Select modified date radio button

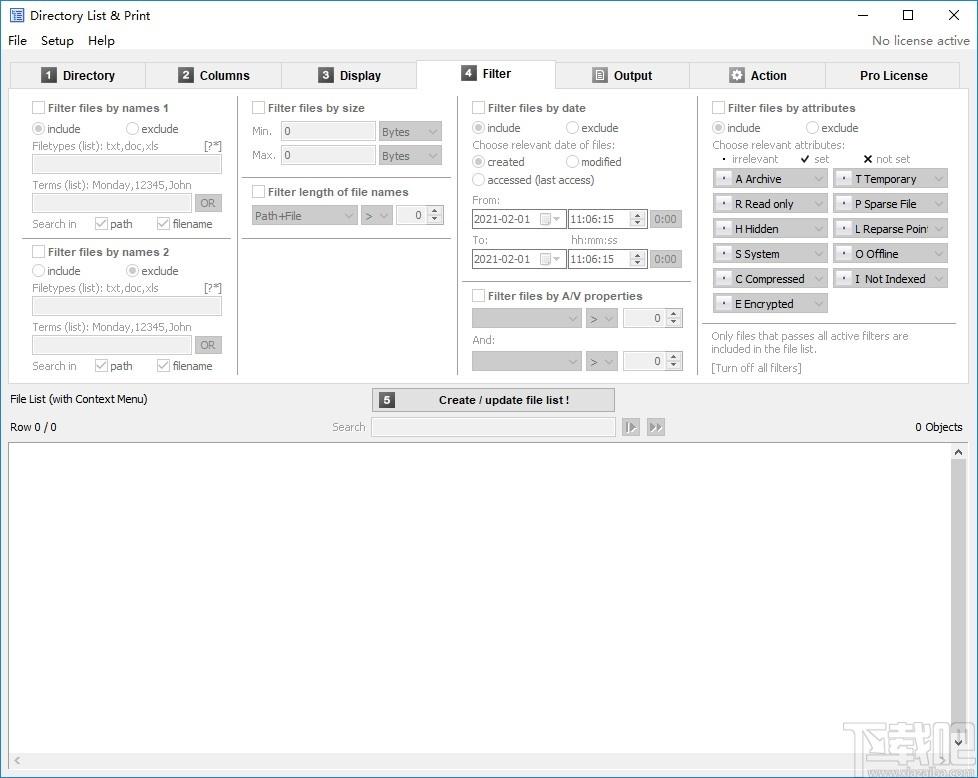tap(572, 162)
